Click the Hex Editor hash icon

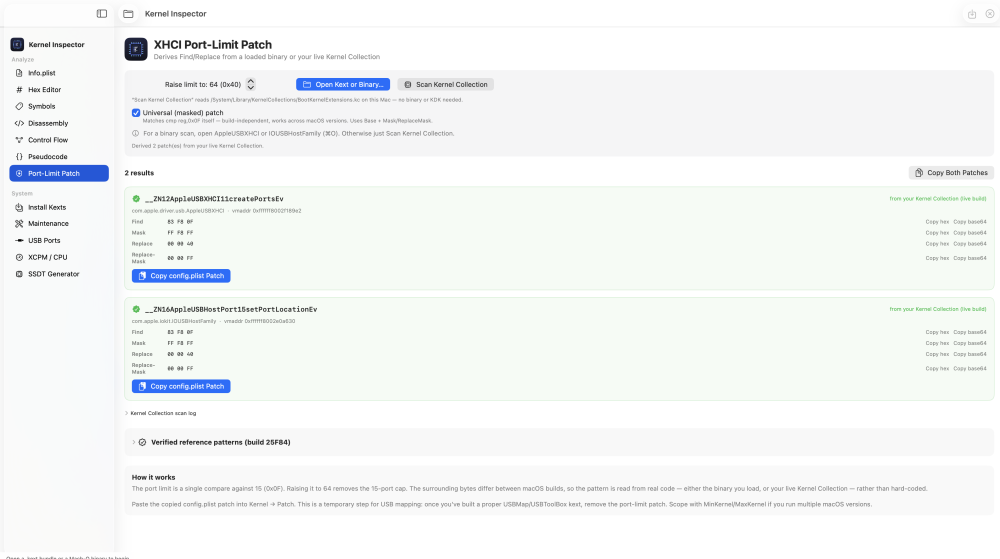[x=19, y=90]
